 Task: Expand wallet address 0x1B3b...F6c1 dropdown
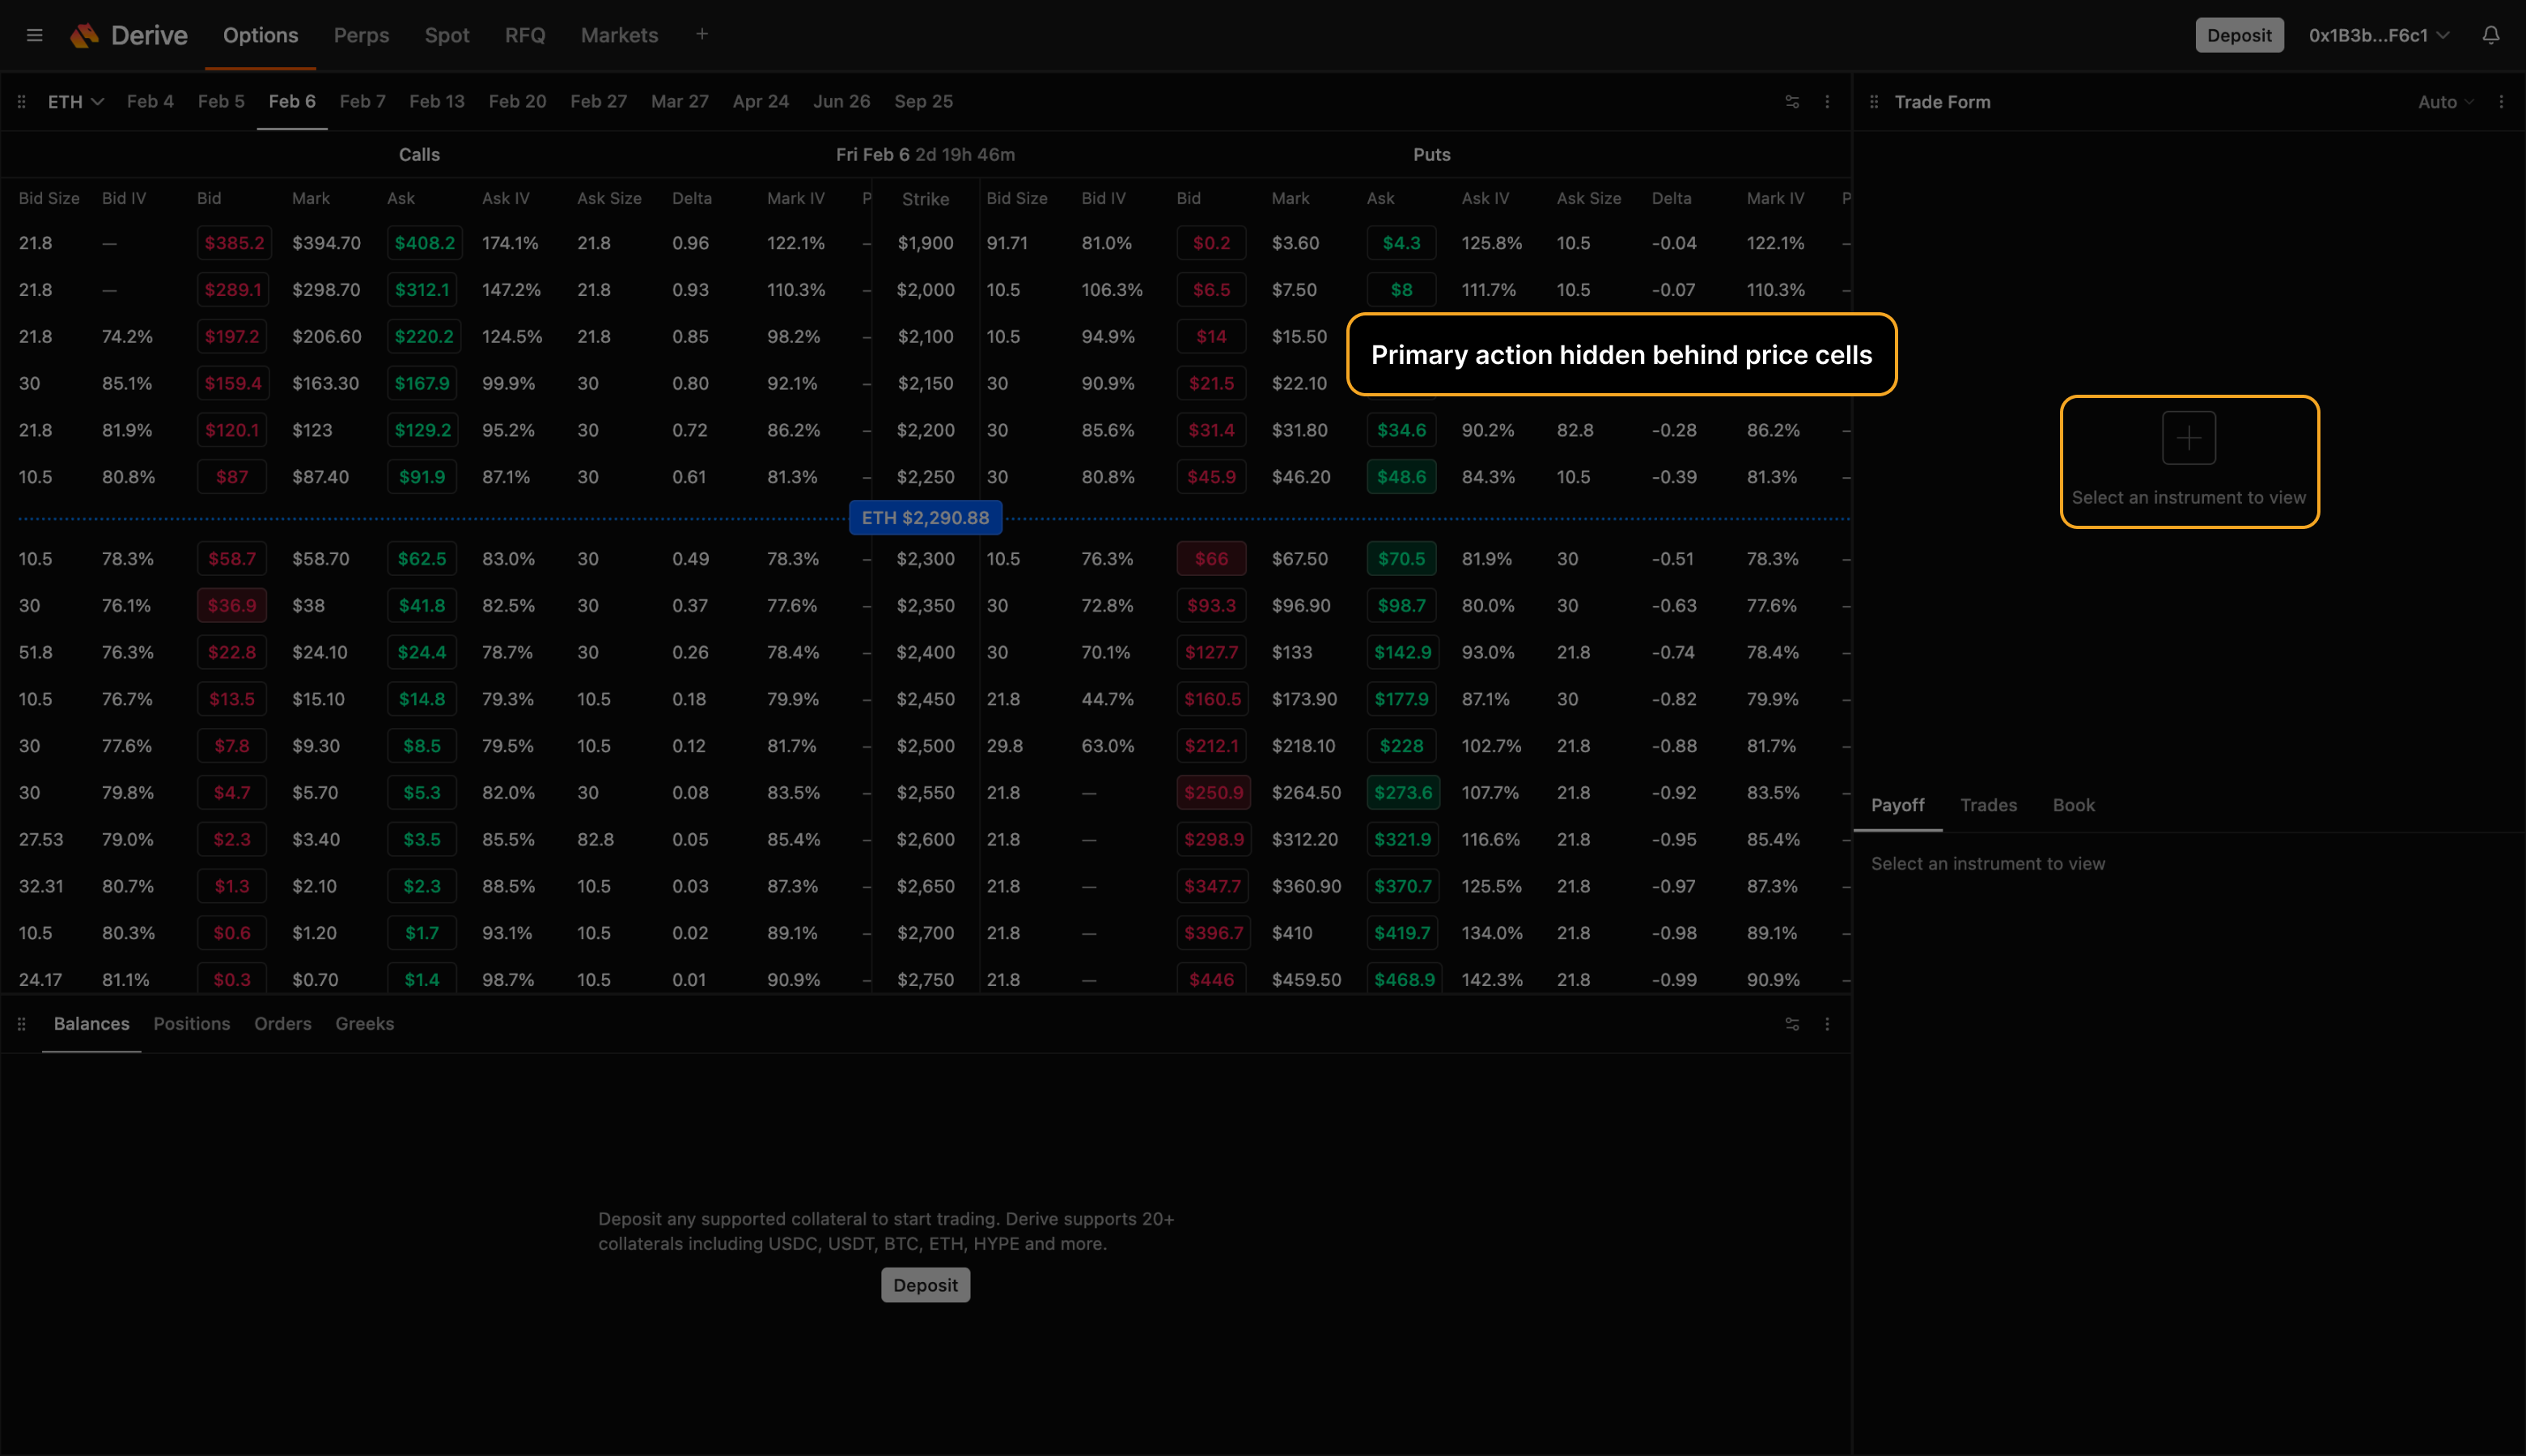(2378, 35)
